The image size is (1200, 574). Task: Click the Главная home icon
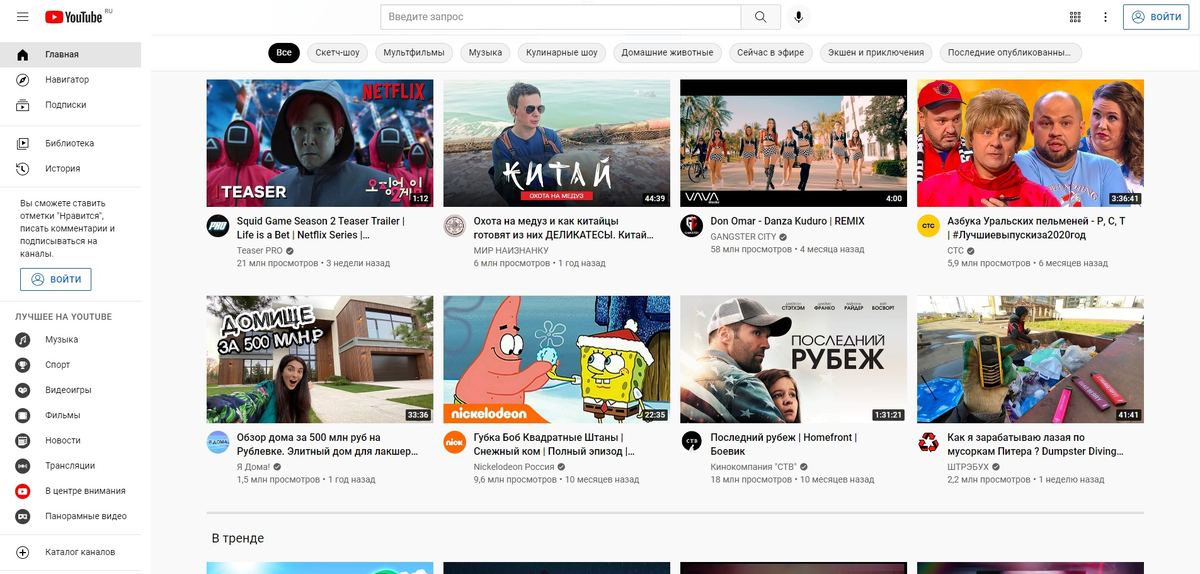pyautogui.click(x=23, y=55)
